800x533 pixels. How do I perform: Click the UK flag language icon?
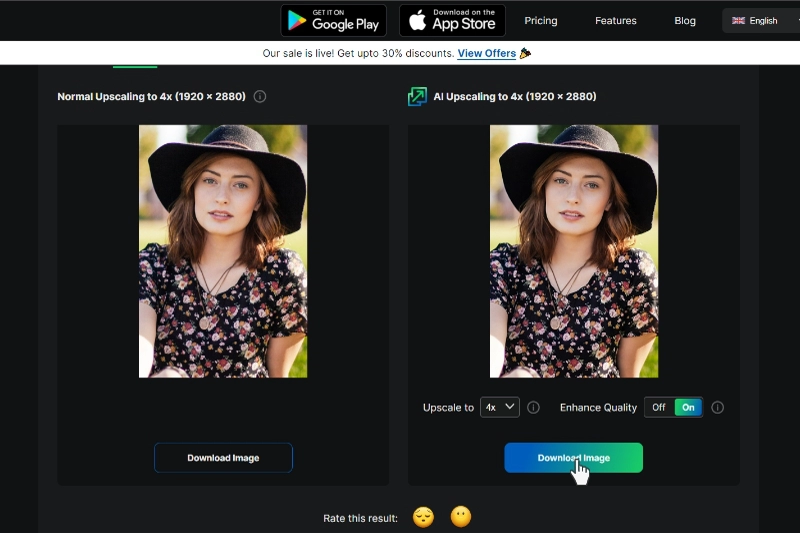(x=738, y=21)
